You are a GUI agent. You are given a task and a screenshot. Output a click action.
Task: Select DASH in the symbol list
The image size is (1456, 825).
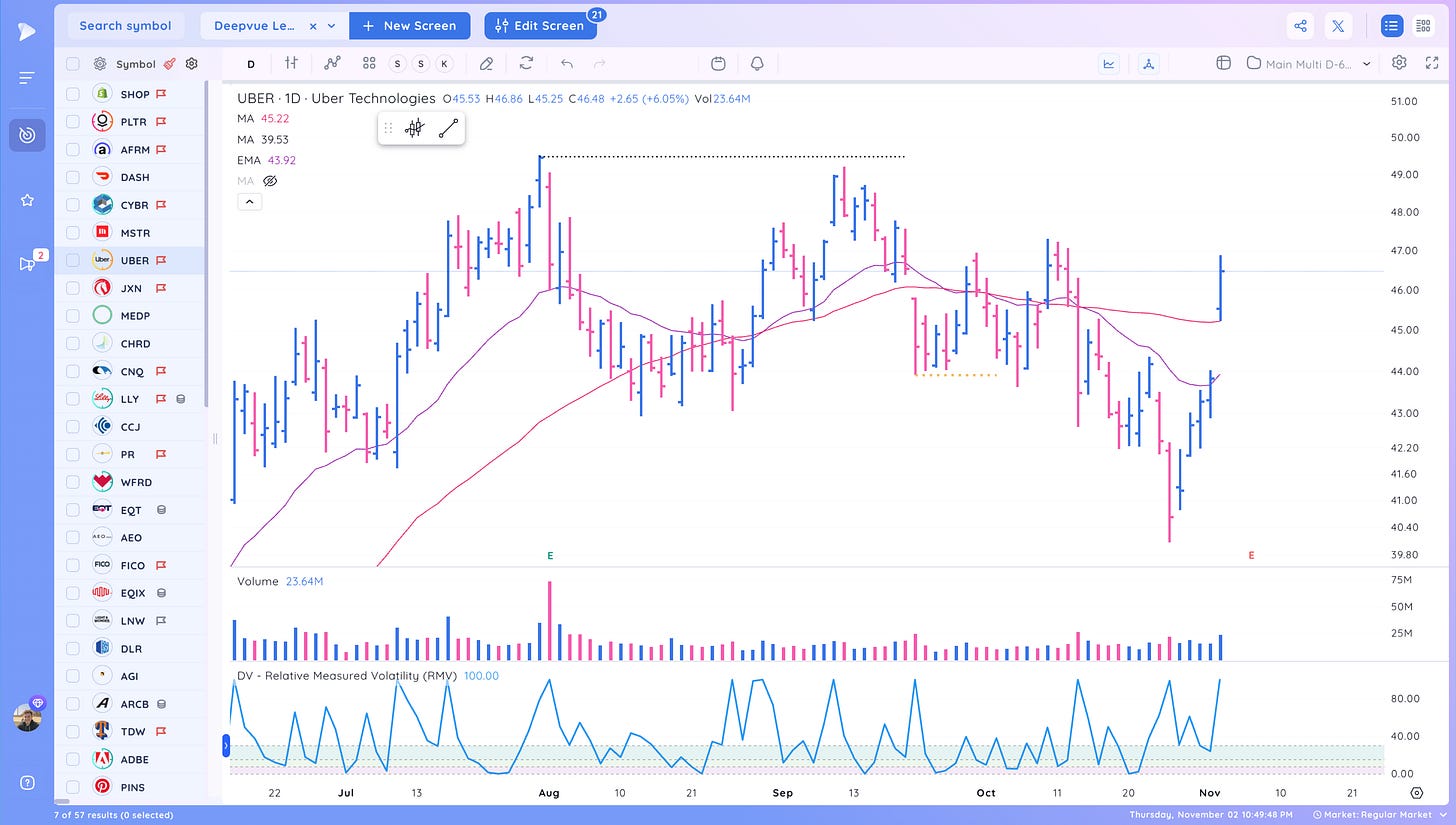point(135,177)
